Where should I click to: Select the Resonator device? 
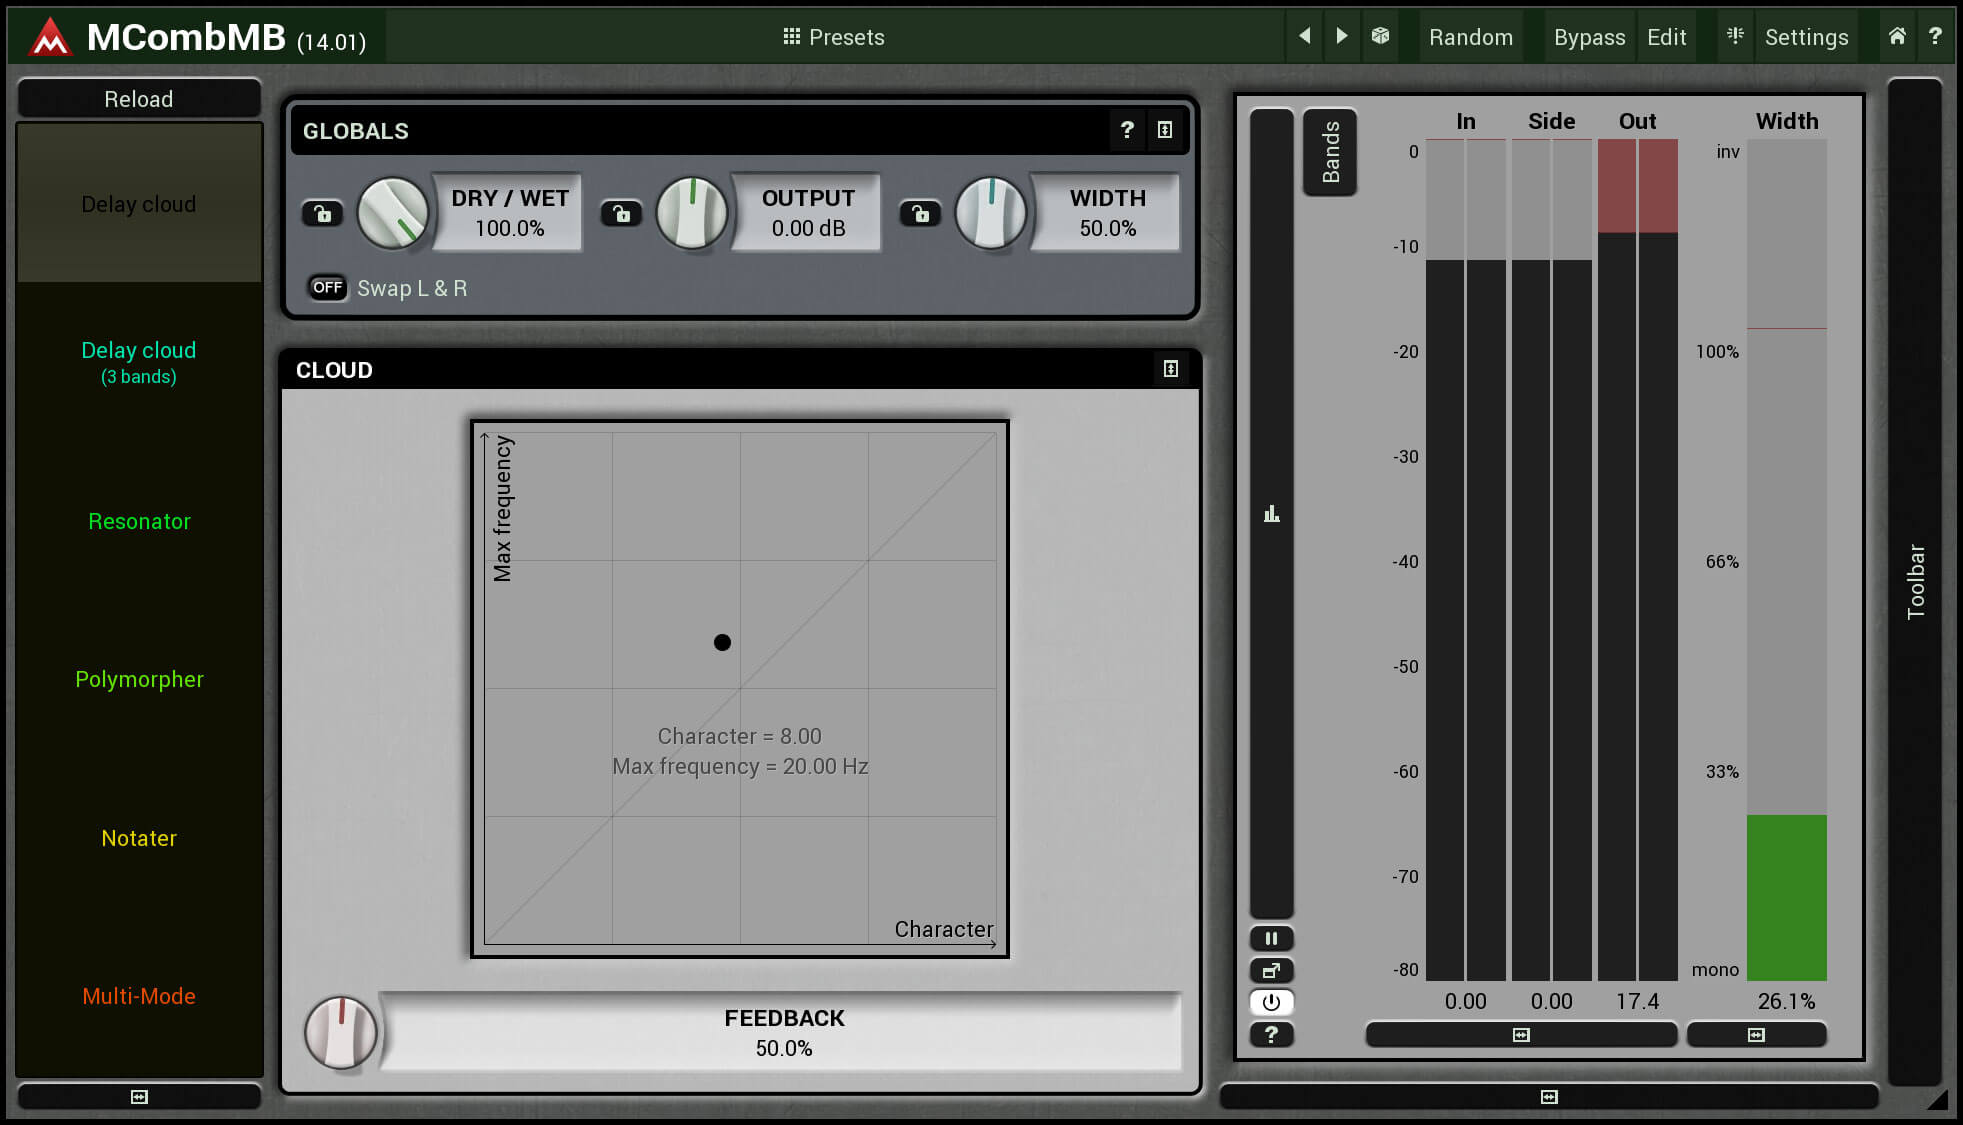click(139, 521)
